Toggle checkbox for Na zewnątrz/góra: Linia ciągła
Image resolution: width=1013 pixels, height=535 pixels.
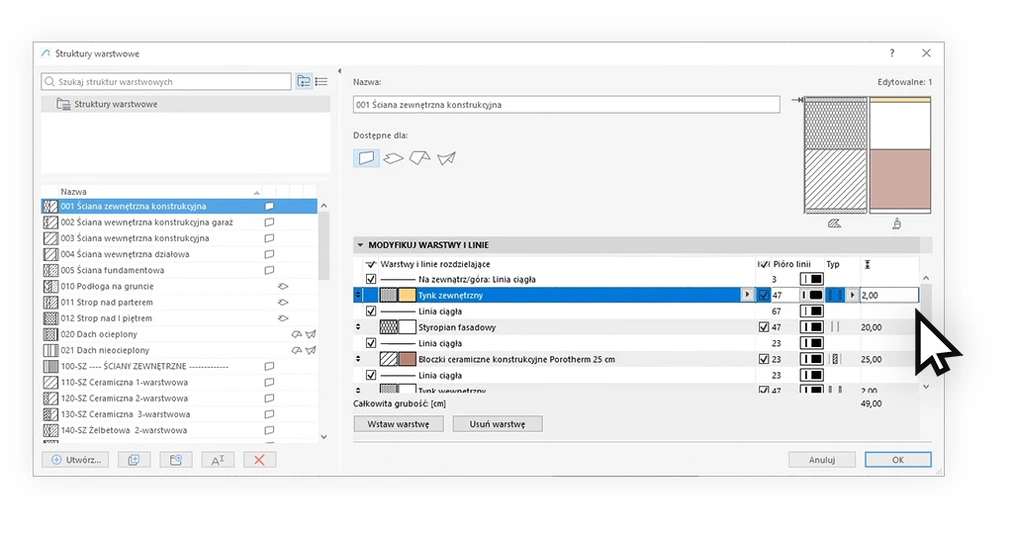[371, 279]
